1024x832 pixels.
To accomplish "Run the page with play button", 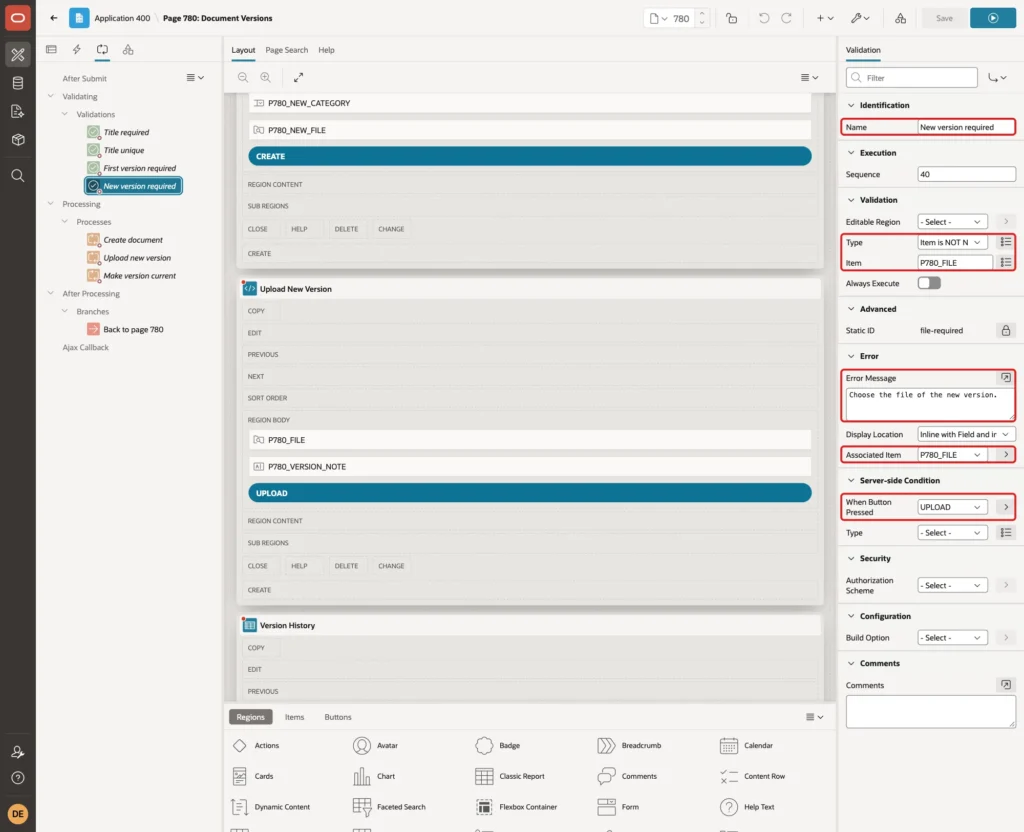I will click(x=993, y=18).
